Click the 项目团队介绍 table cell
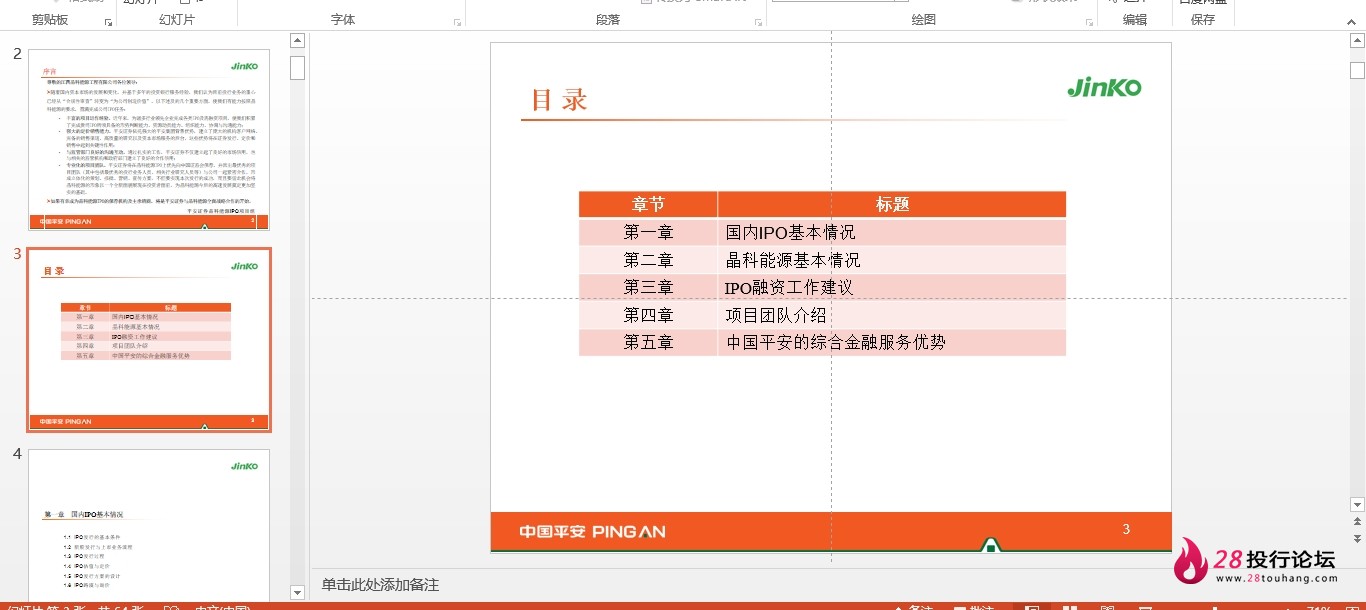Viewport: 1366px width, 610px height. 892,315
